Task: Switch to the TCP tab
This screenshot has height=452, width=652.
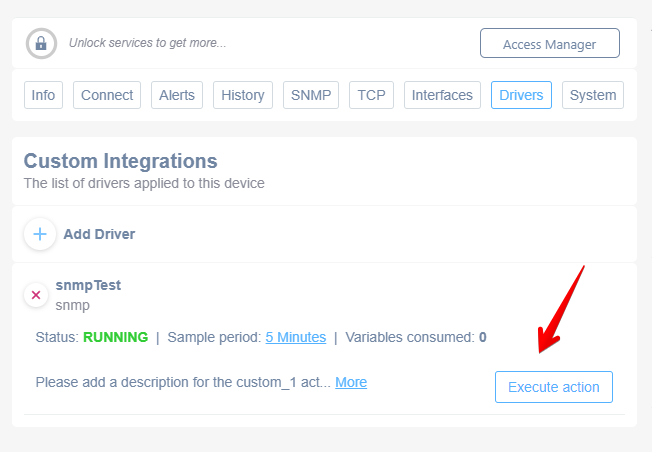Action: click(371, 95)
